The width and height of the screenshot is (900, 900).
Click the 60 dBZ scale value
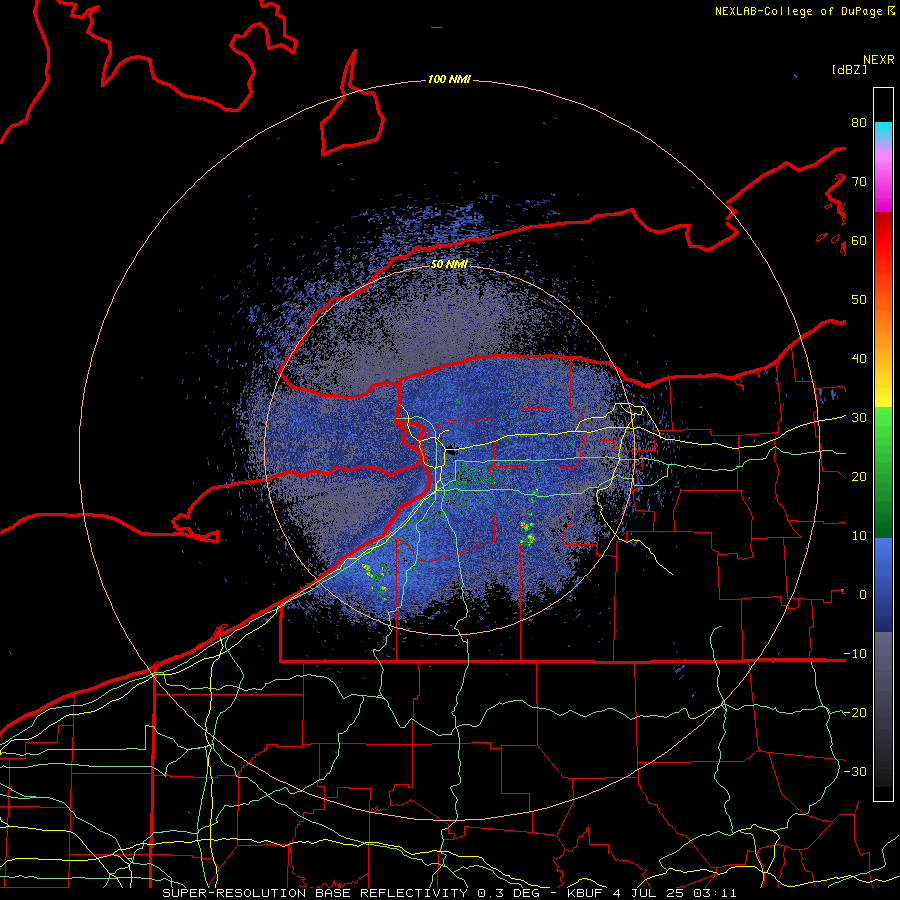[x=859, y=240]
